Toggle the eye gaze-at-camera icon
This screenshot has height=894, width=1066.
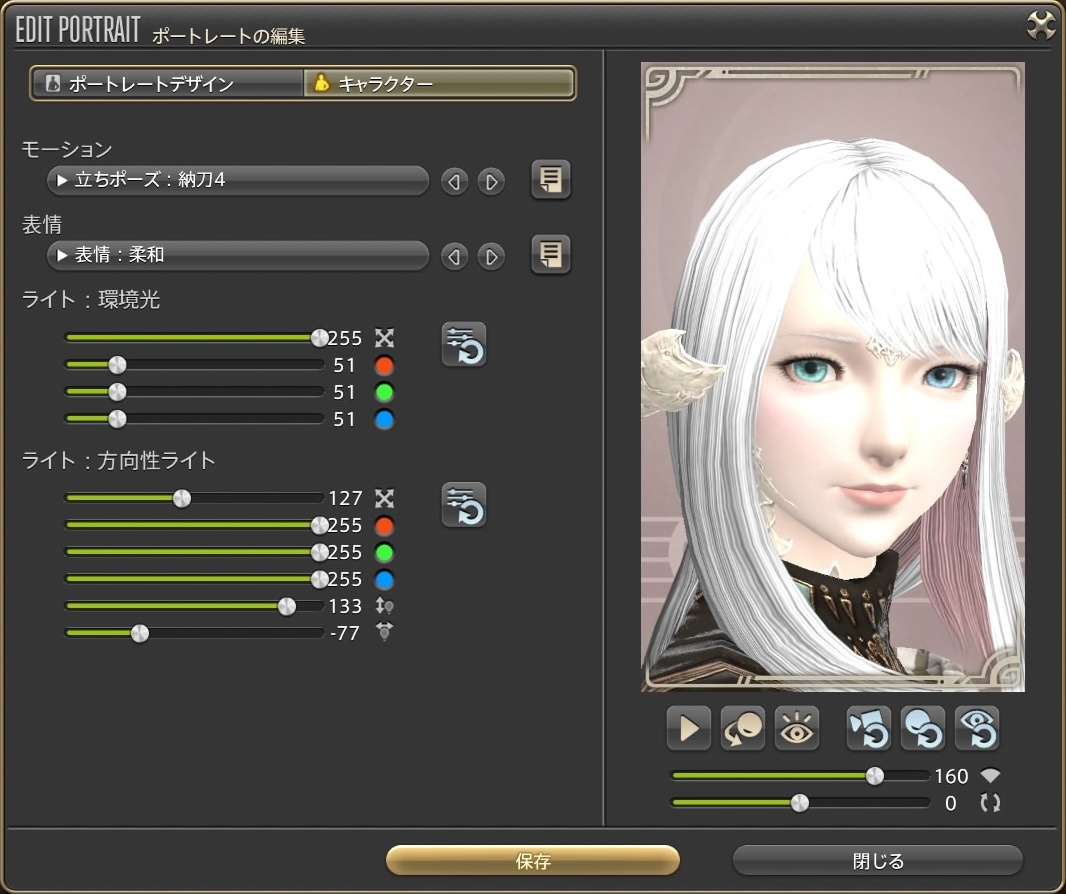798,728
